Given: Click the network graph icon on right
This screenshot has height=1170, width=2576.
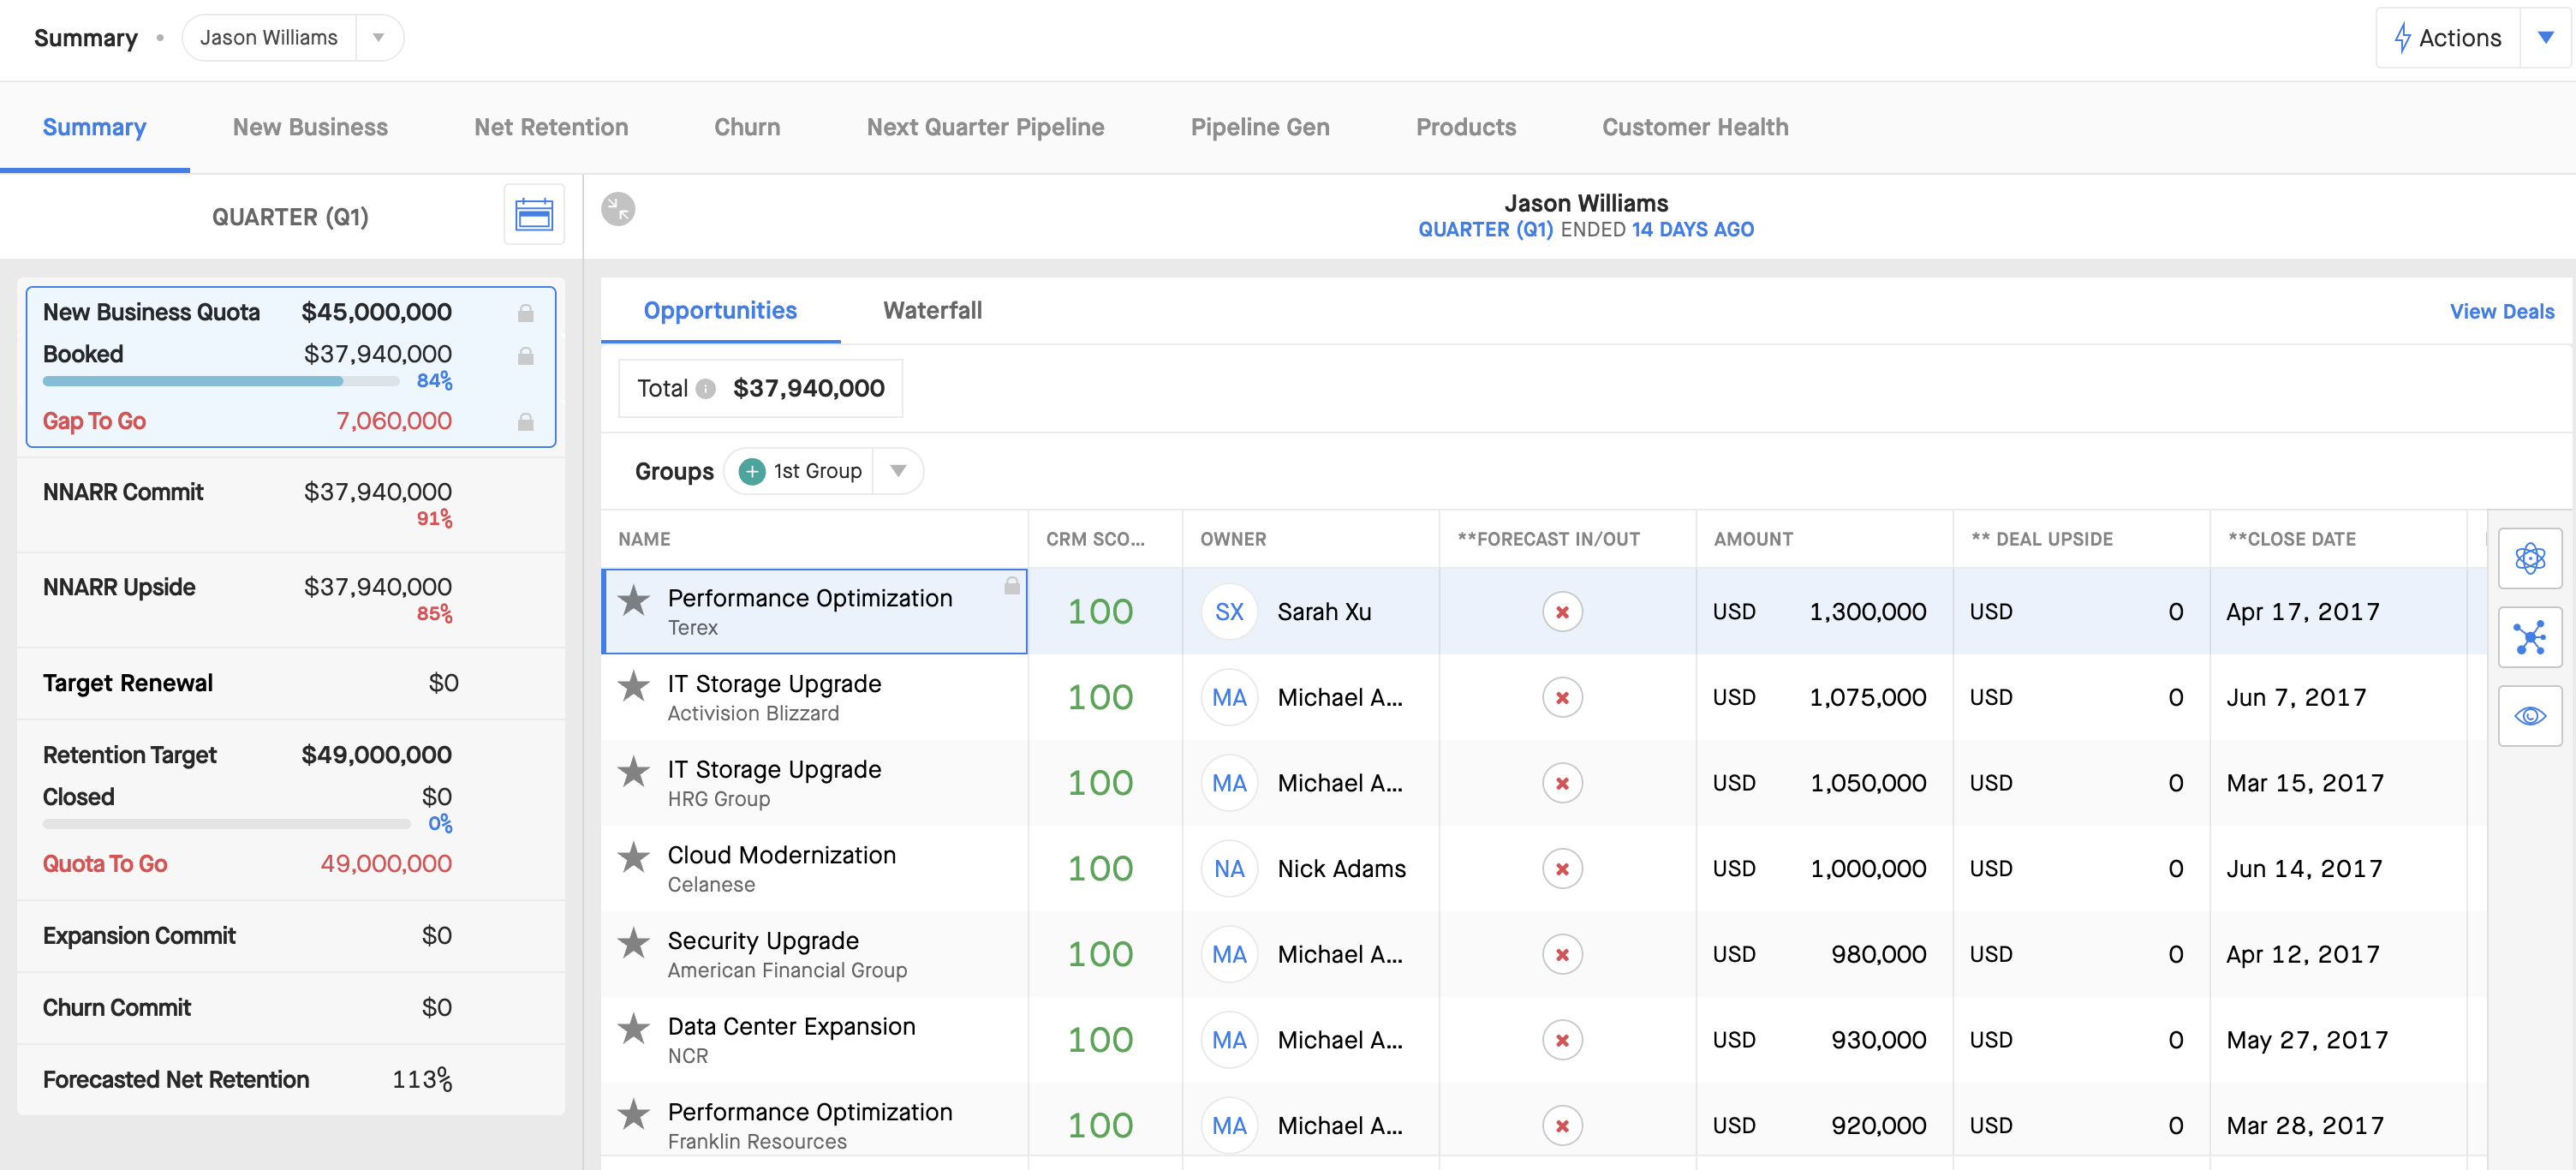Looking at the screenshot, I should [2529, 637].
